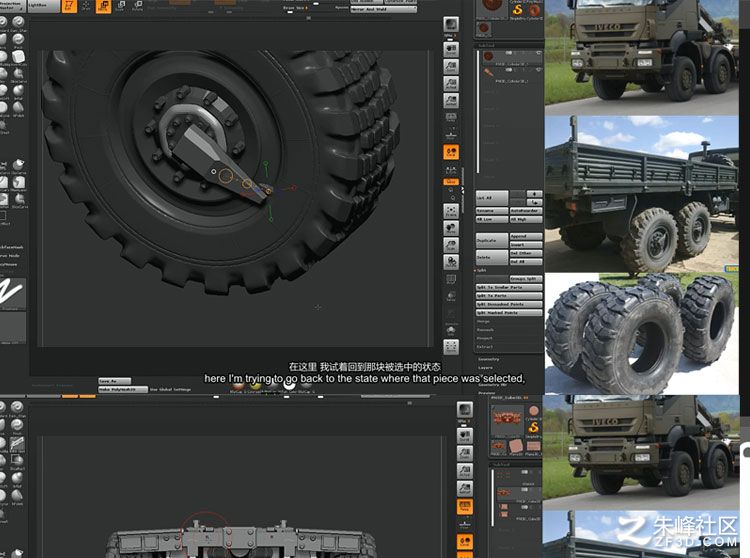Viewport: 750px width, 558px height.
Task: Select the SimpleBrush S tool icon, upper window
Action: (518, 10)
